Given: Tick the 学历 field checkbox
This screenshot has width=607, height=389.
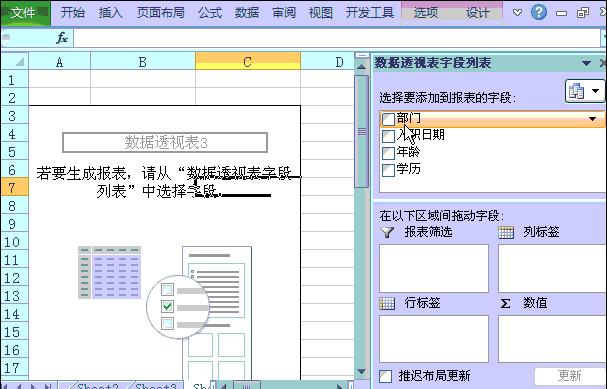Looking at the screenshot, I should pos(388,170).
